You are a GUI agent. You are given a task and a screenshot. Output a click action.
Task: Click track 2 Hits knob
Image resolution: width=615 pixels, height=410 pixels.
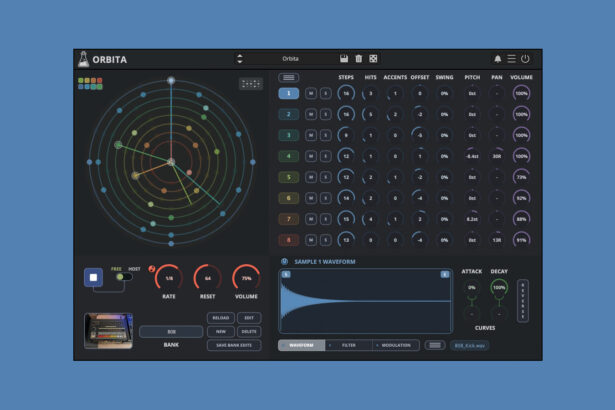370,114
